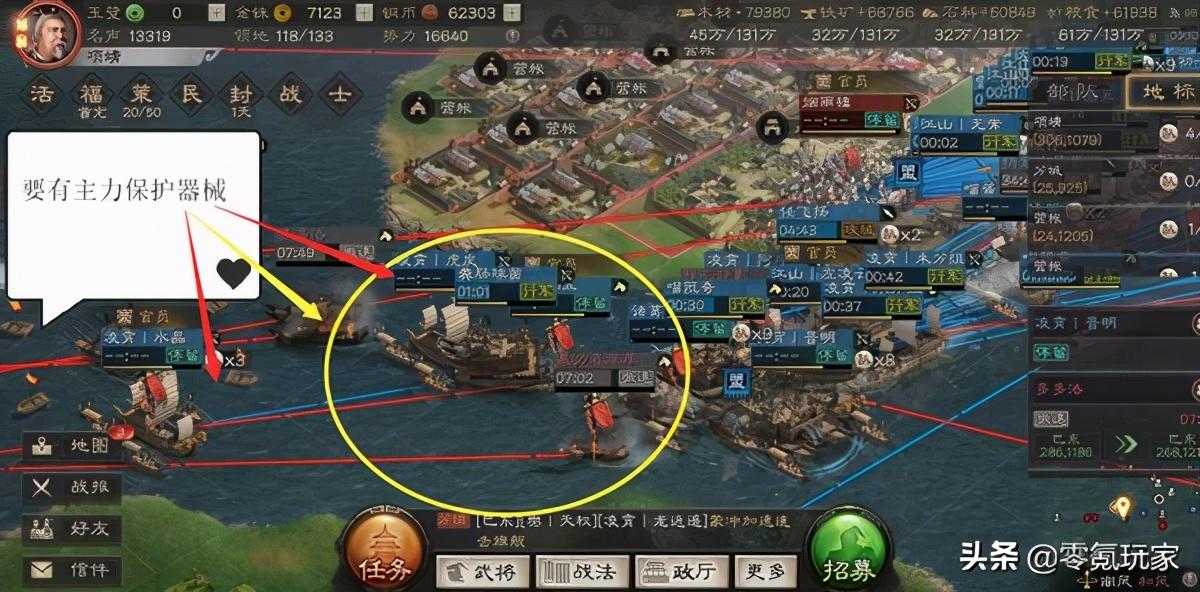Click the round 任务 button
This screenshot has height=592, width=1200.
click(385, 552)
